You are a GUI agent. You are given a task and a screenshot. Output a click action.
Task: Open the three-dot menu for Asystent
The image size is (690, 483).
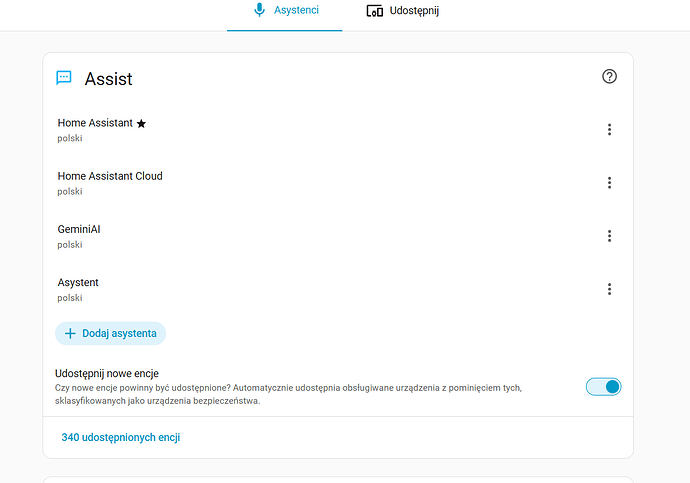coord(609,289)
